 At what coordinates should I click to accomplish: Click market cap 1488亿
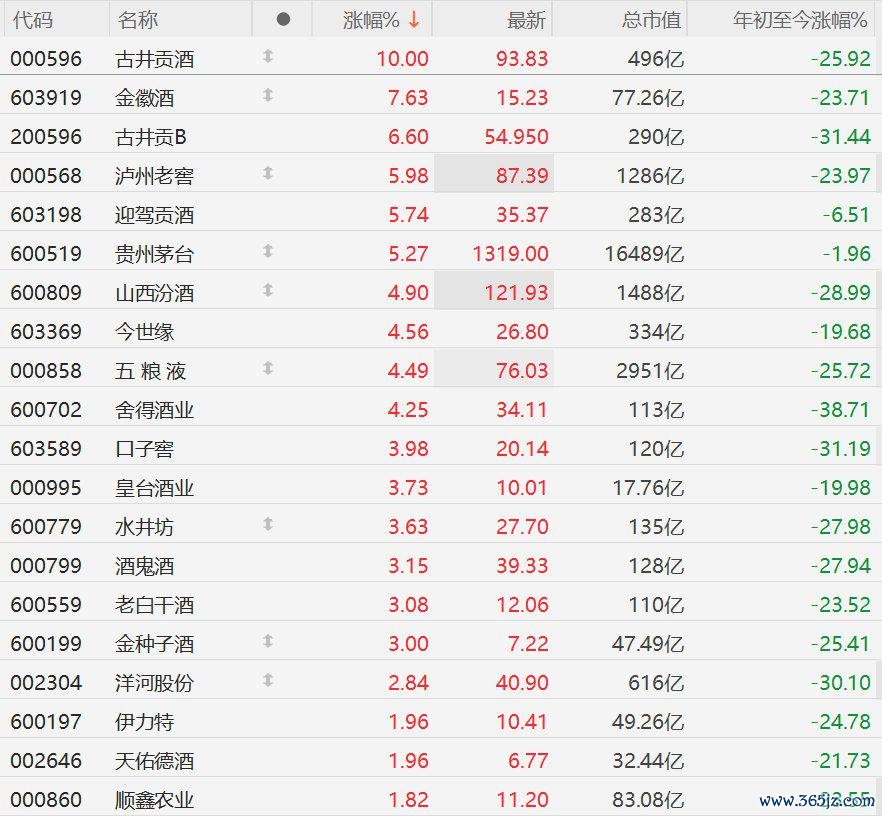pos(650,293)
